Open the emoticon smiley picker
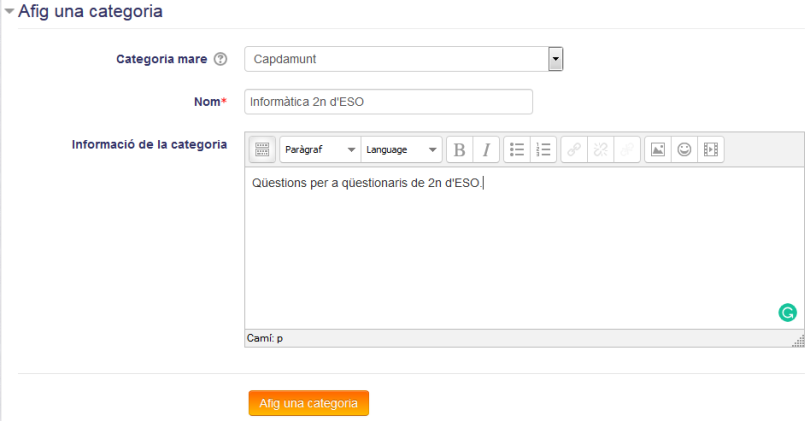 pos(684,150)
